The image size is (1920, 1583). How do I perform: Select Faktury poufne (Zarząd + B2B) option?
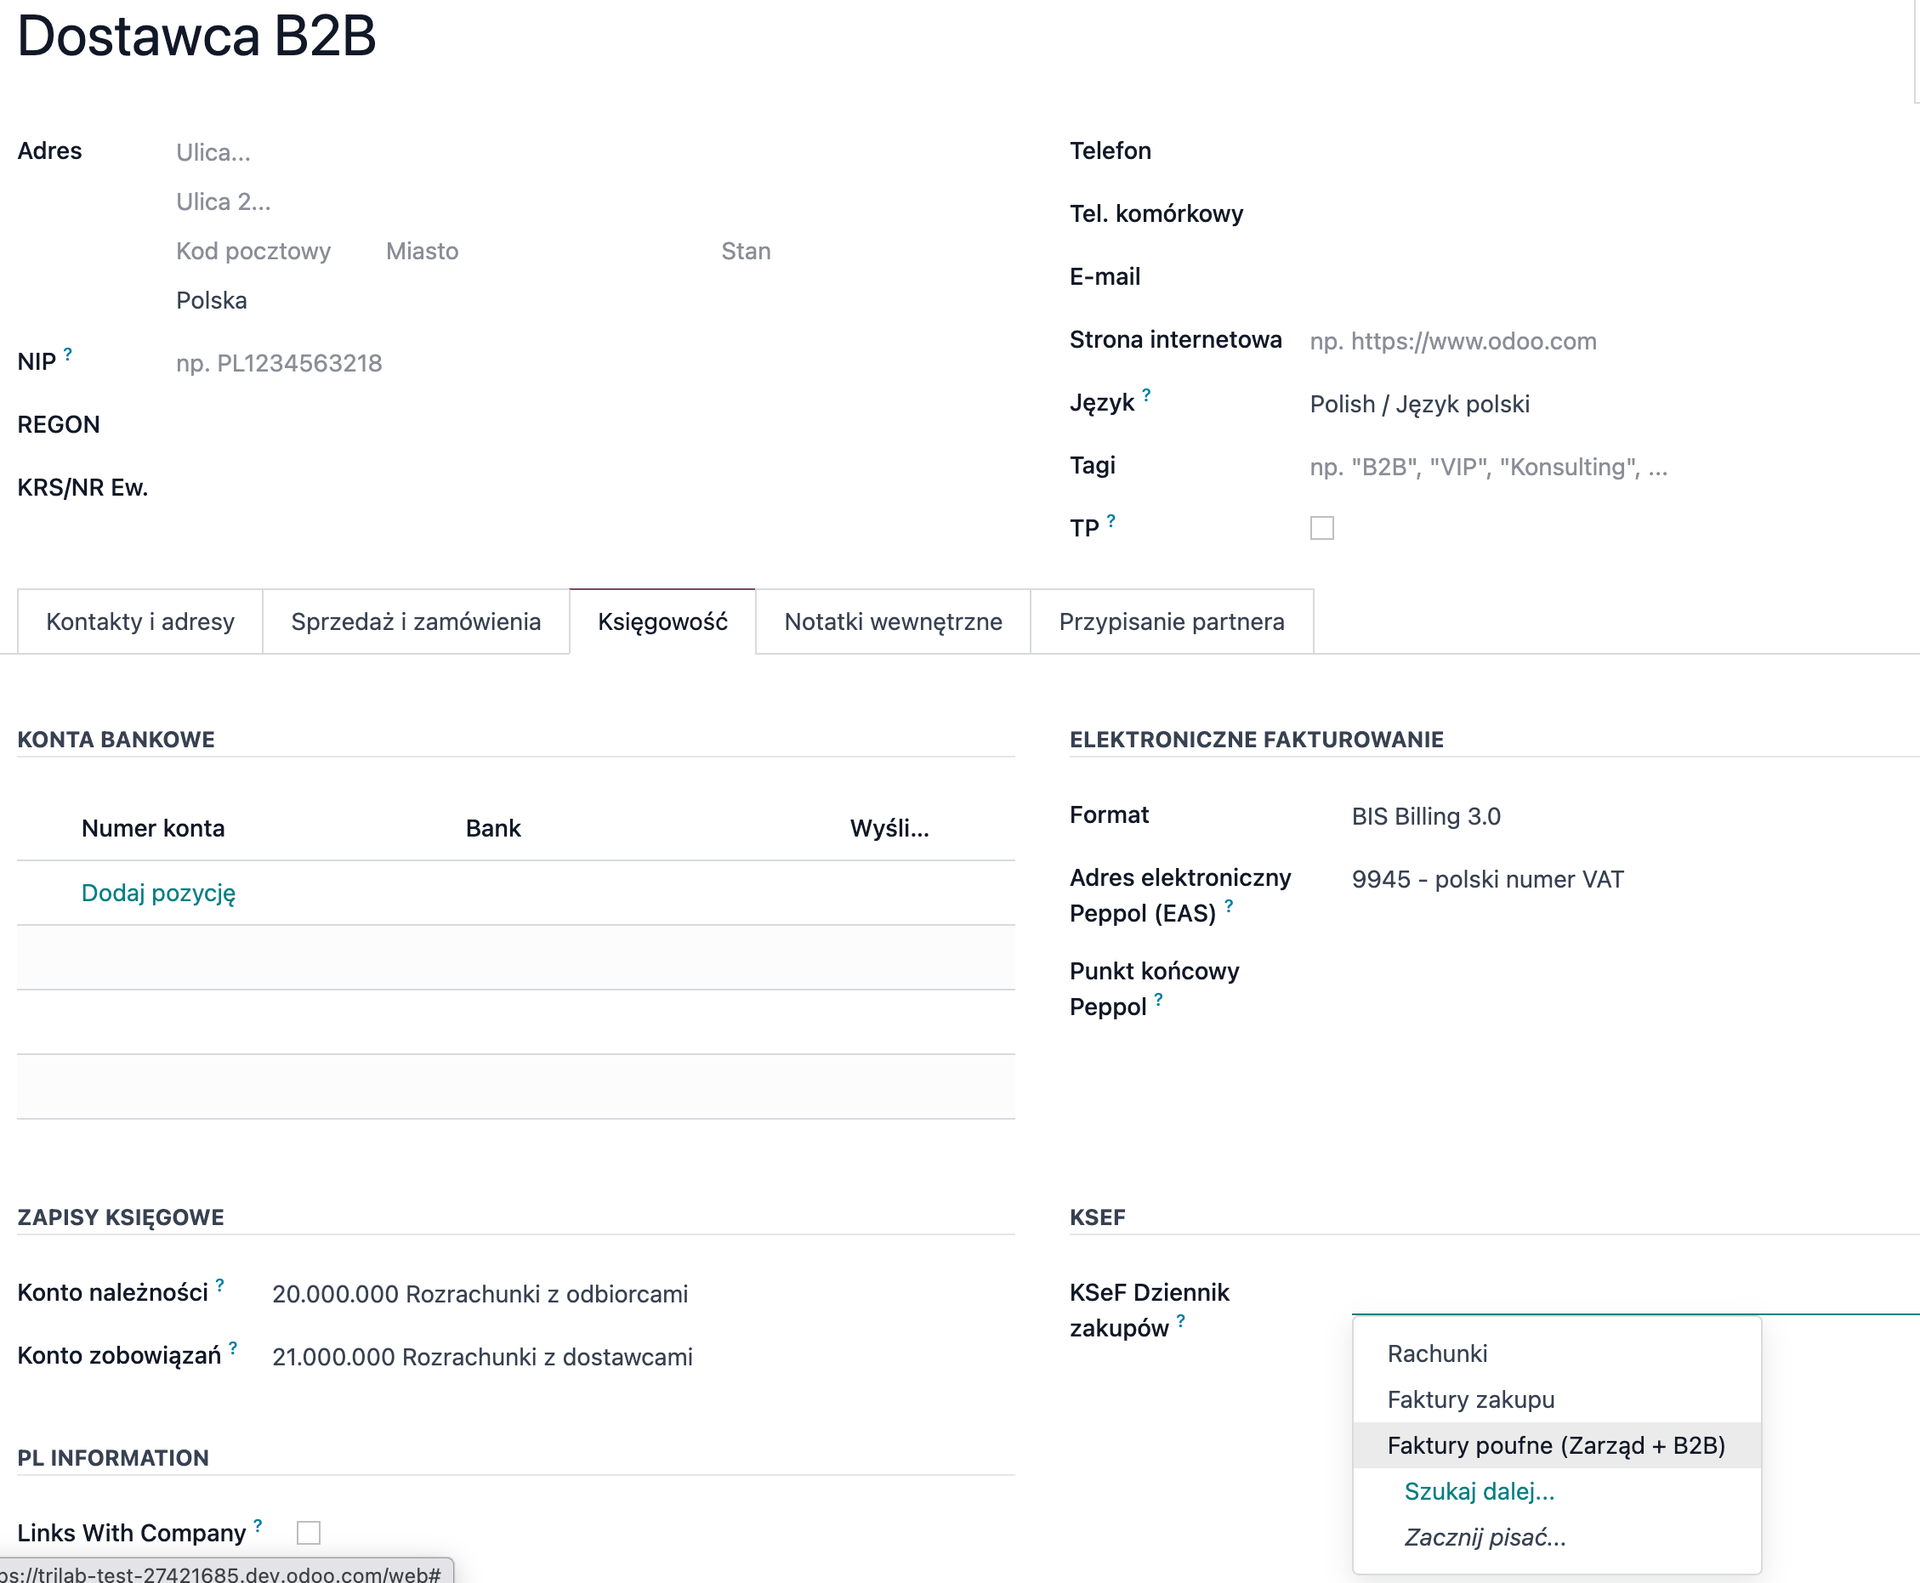(1556, 1445)
